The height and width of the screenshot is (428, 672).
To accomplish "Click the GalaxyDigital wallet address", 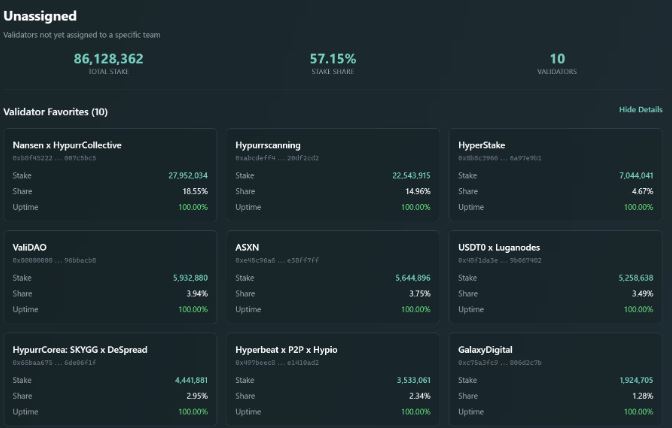I will [x=500, y=363].
